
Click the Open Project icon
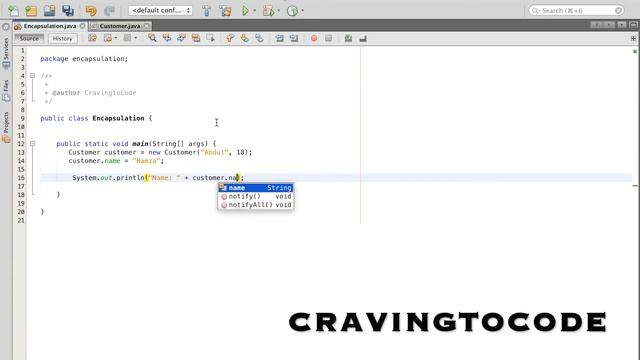[x=49, y=11]
